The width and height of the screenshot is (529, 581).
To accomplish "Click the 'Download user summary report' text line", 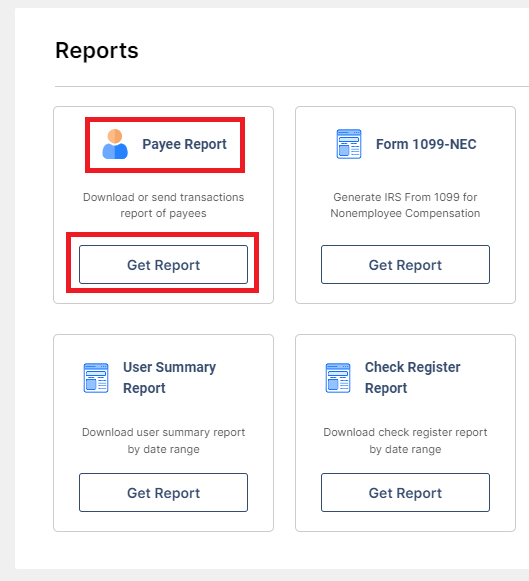I will tap(163, 432).
